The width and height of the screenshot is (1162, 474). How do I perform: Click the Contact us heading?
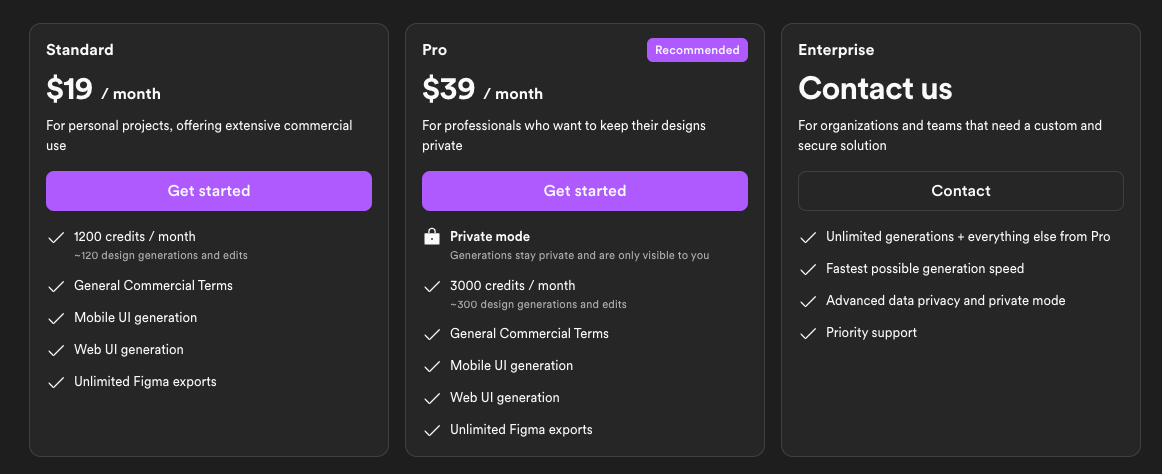click(875, 89)
